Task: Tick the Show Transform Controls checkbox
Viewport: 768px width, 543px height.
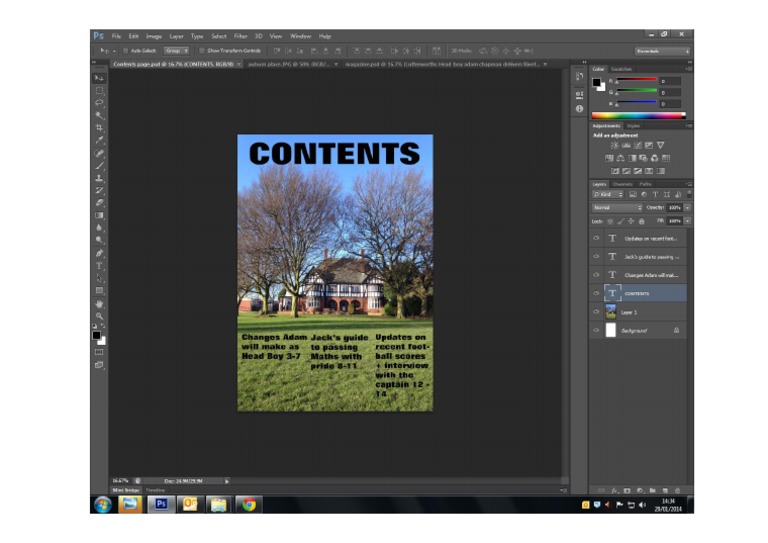Action: 201,50
